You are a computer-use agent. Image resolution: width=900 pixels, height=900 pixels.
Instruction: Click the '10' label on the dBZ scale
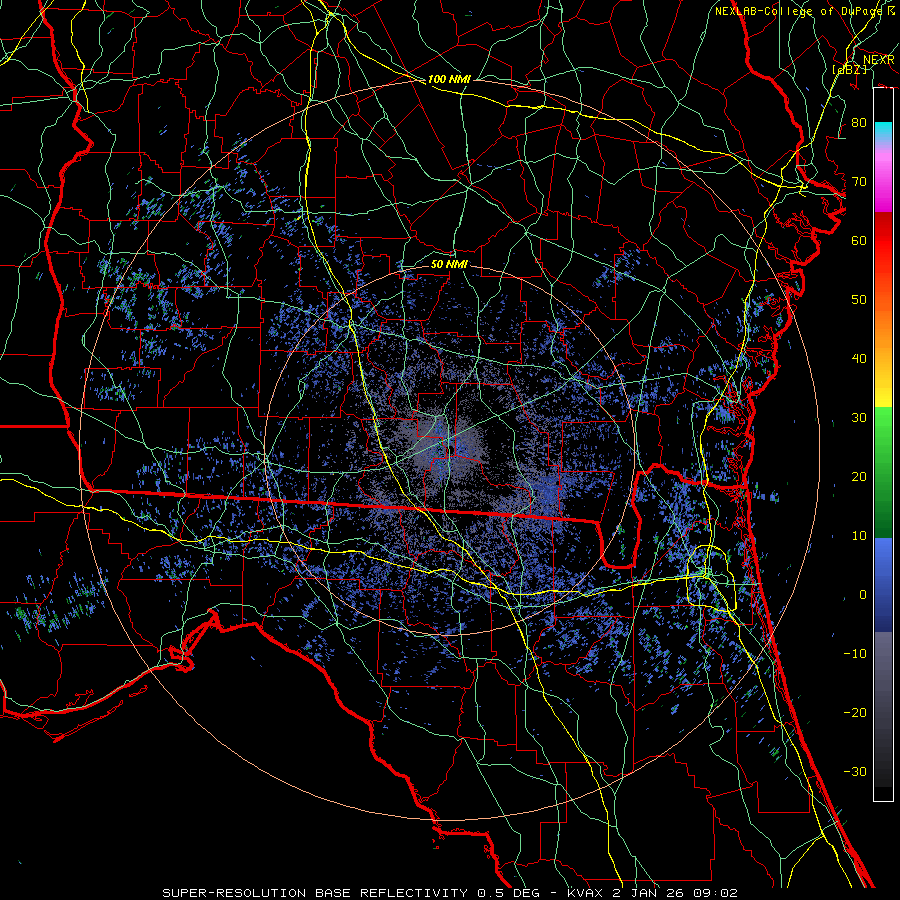click(859, 536)
